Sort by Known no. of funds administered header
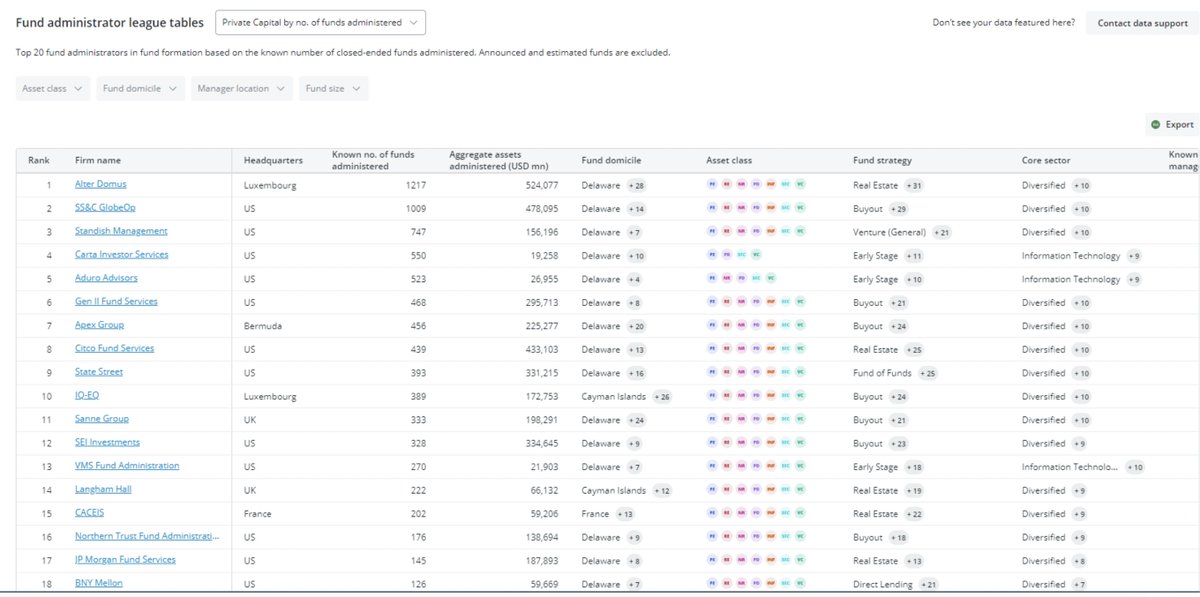The image size is (1200, 597). click(373, 160)
